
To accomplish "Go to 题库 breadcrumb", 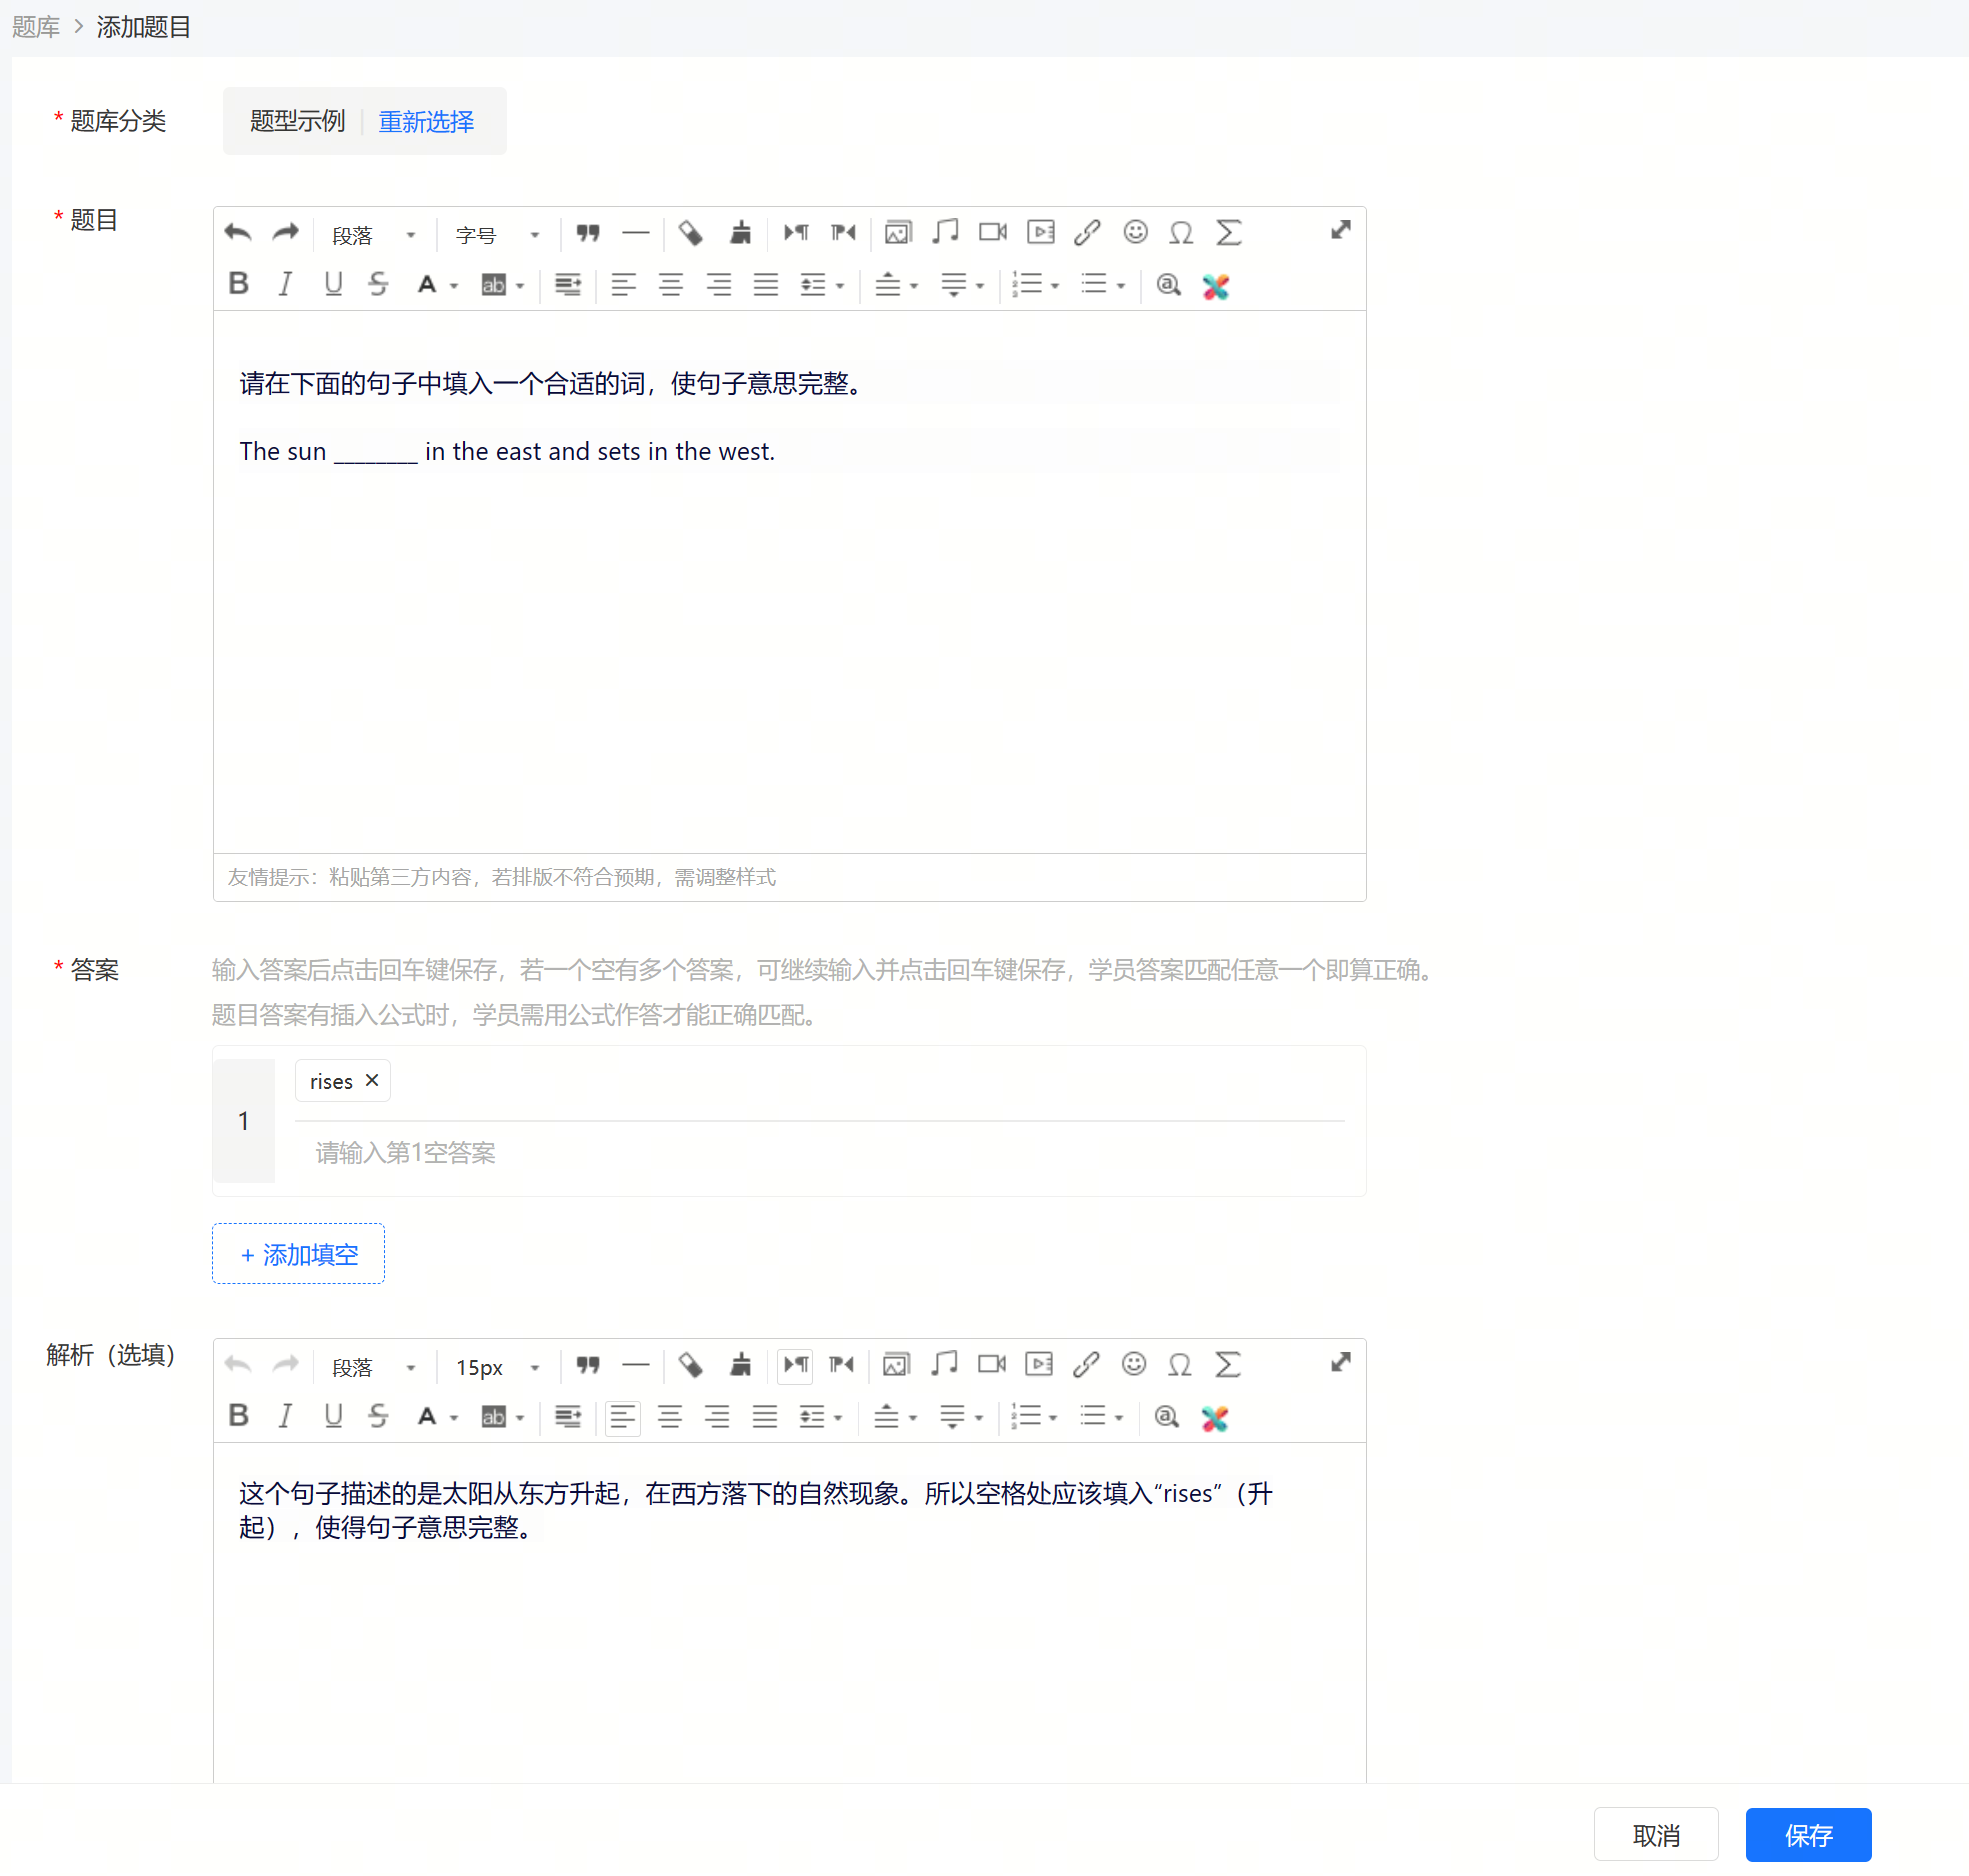I will point(36,27).
